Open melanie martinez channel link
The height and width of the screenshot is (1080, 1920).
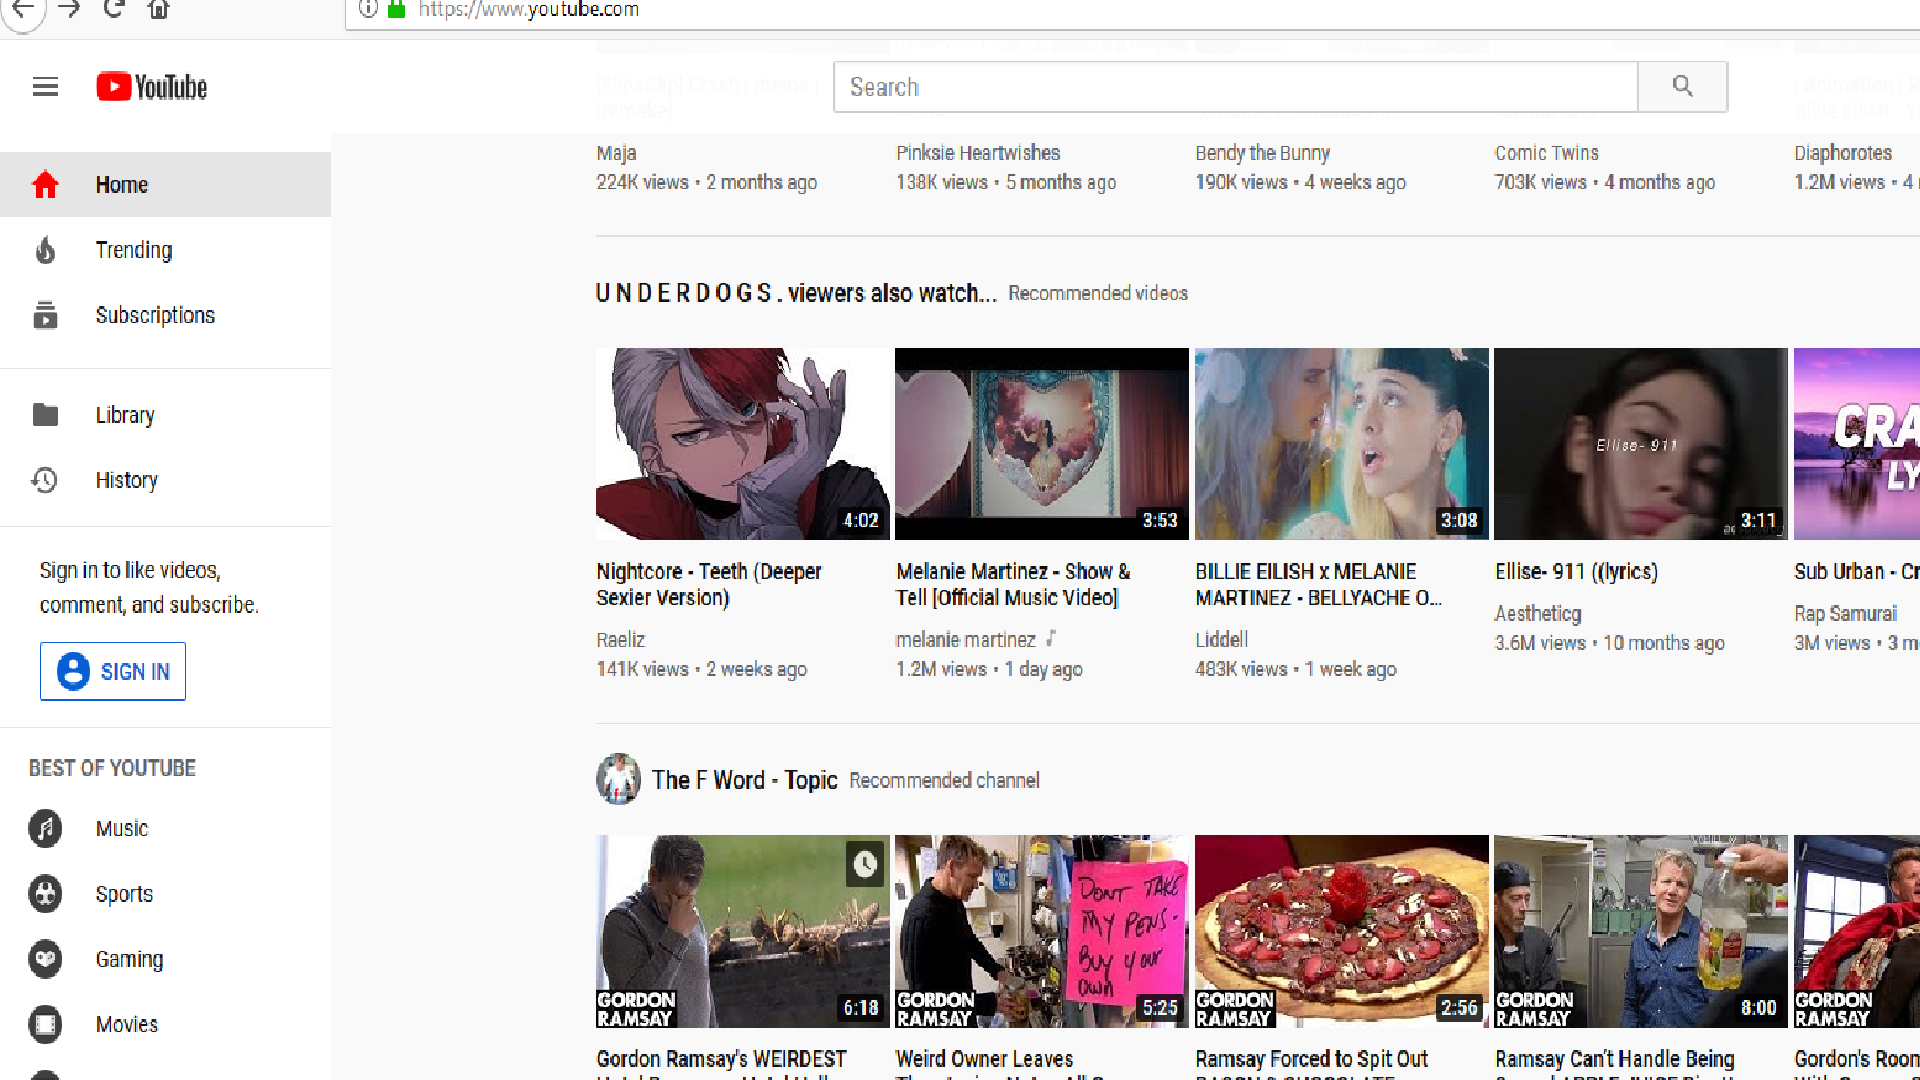(966, 640)
